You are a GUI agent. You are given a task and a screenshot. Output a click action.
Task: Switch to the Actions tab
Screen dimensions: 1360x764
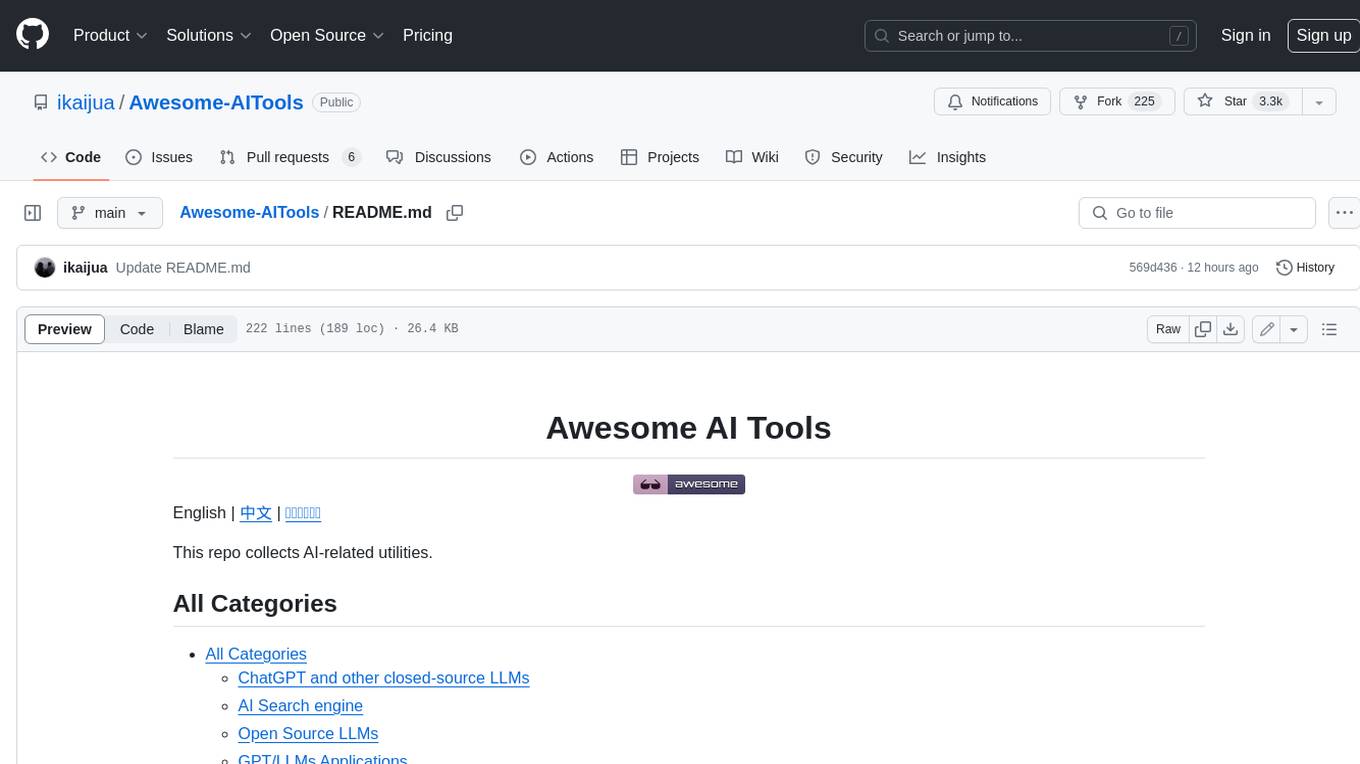coord(557,157)
